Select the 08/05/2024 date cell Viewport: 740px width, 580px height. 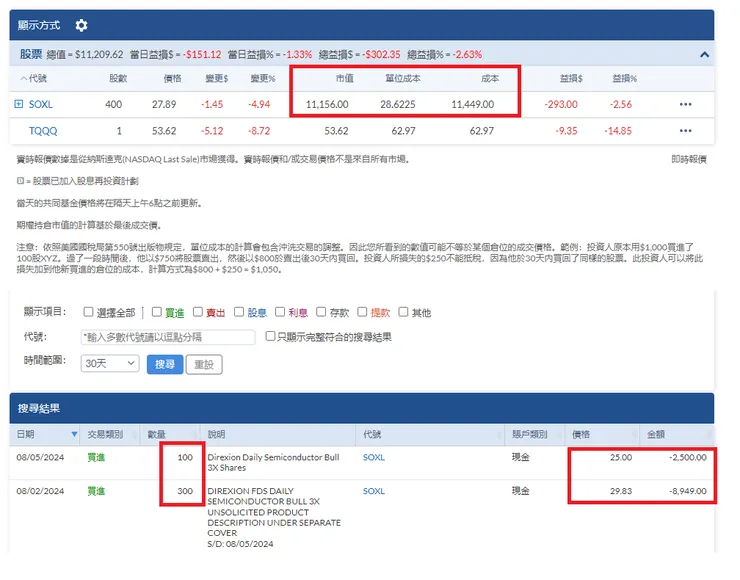point(40,457)
